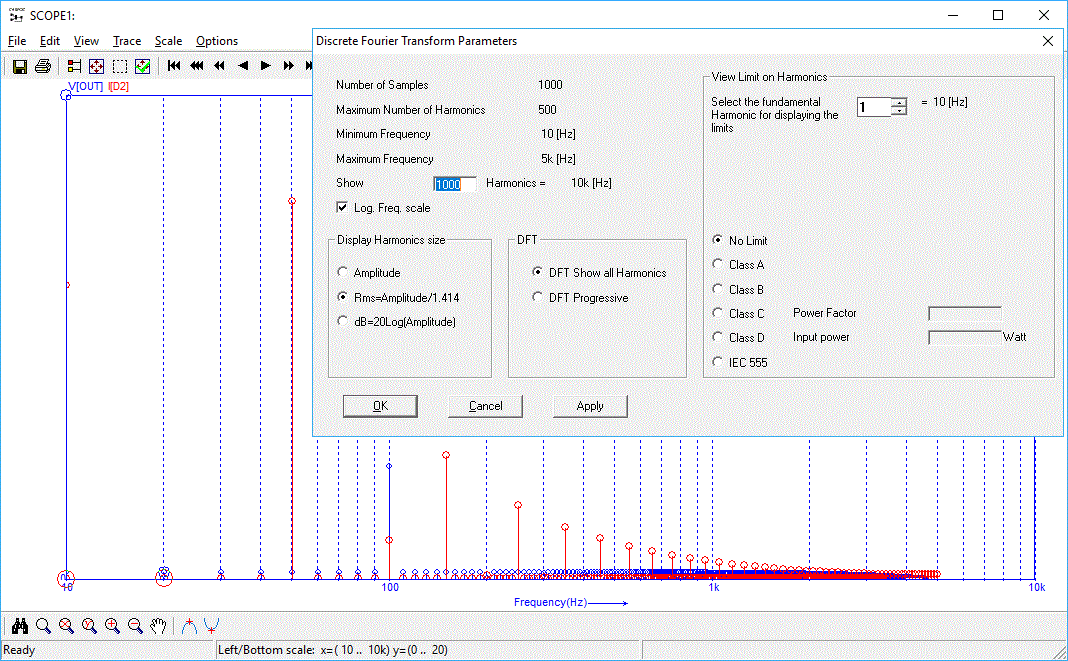1068x661 pixels.
Task: Click the X-axis zoom magnifier icon
Action: click(66, 626)
